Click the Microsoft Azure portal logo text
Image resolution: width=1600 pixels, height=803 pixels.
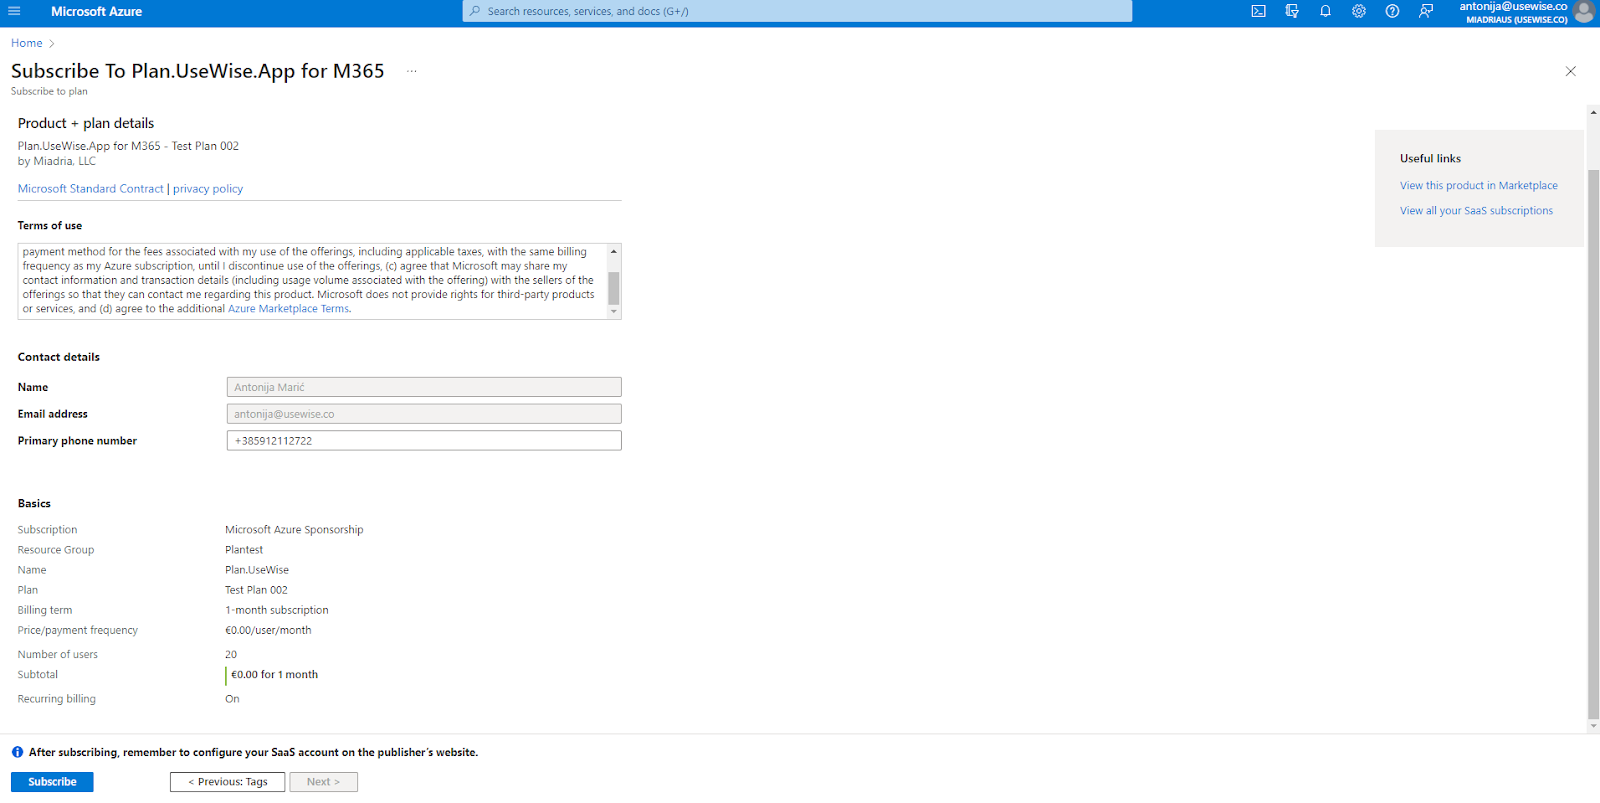pyautogui.click(x=96, y=11)
